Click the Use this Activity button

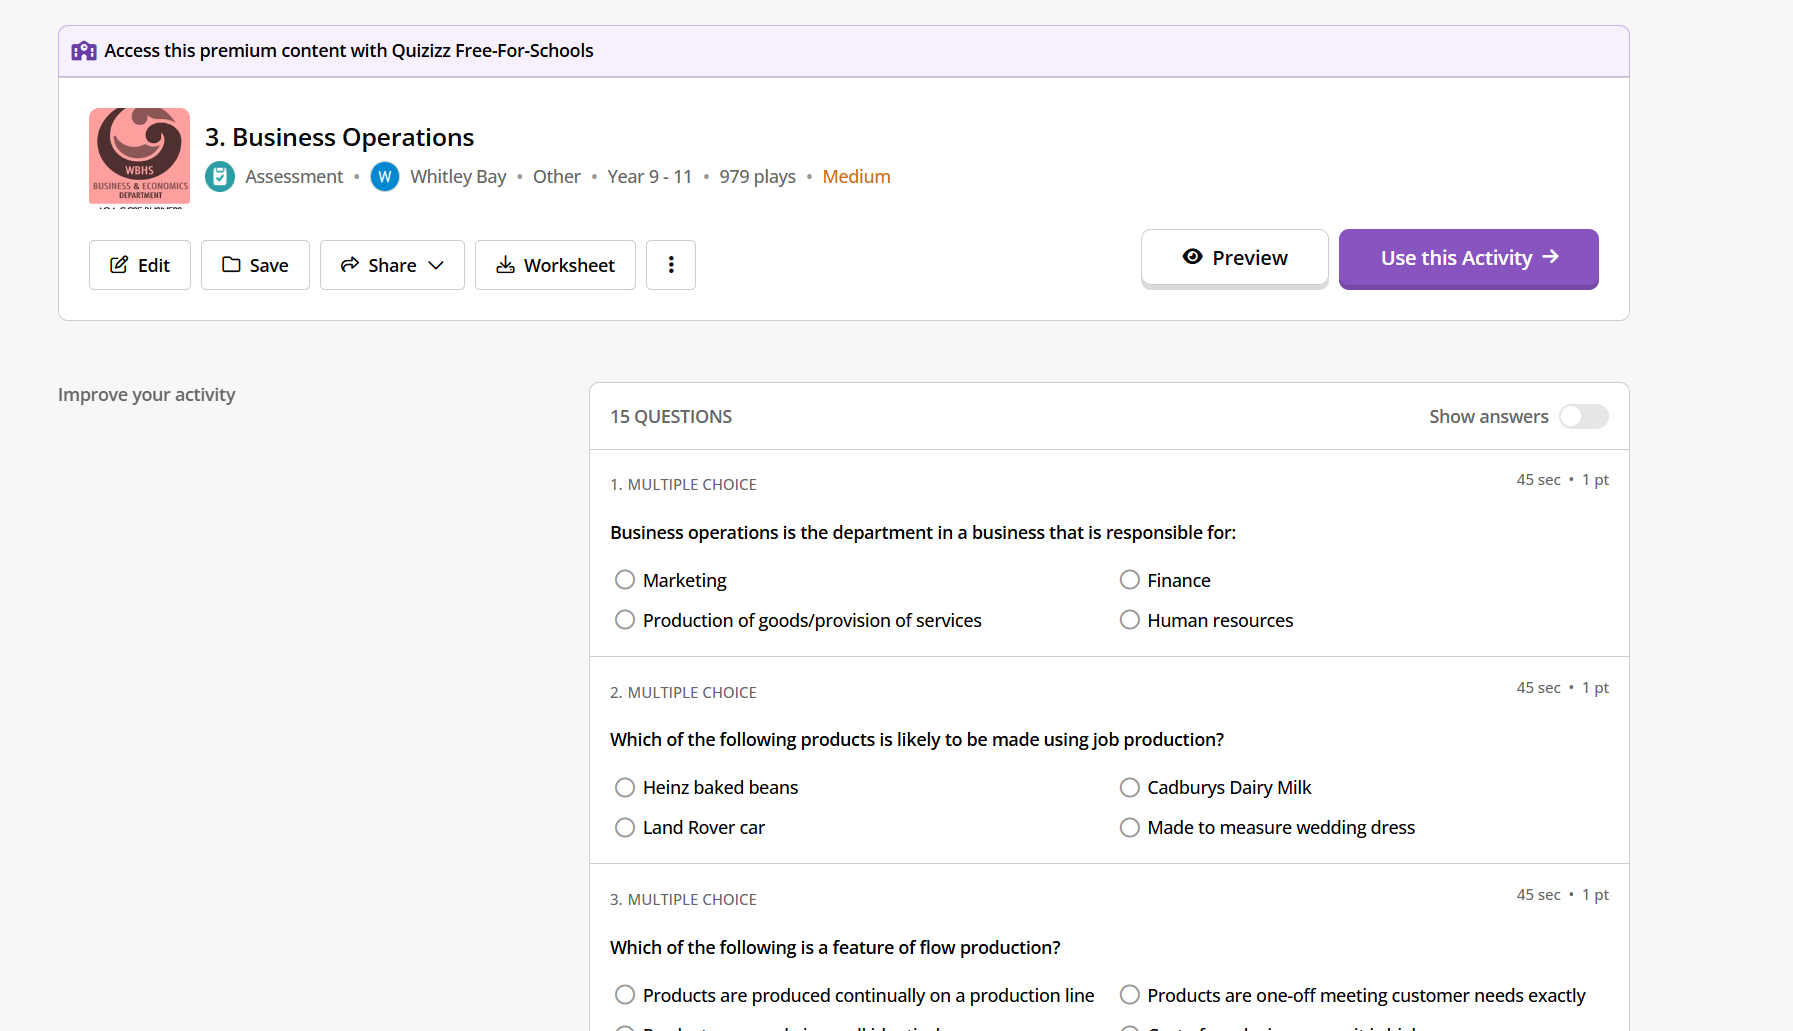tap(1468, 258)
